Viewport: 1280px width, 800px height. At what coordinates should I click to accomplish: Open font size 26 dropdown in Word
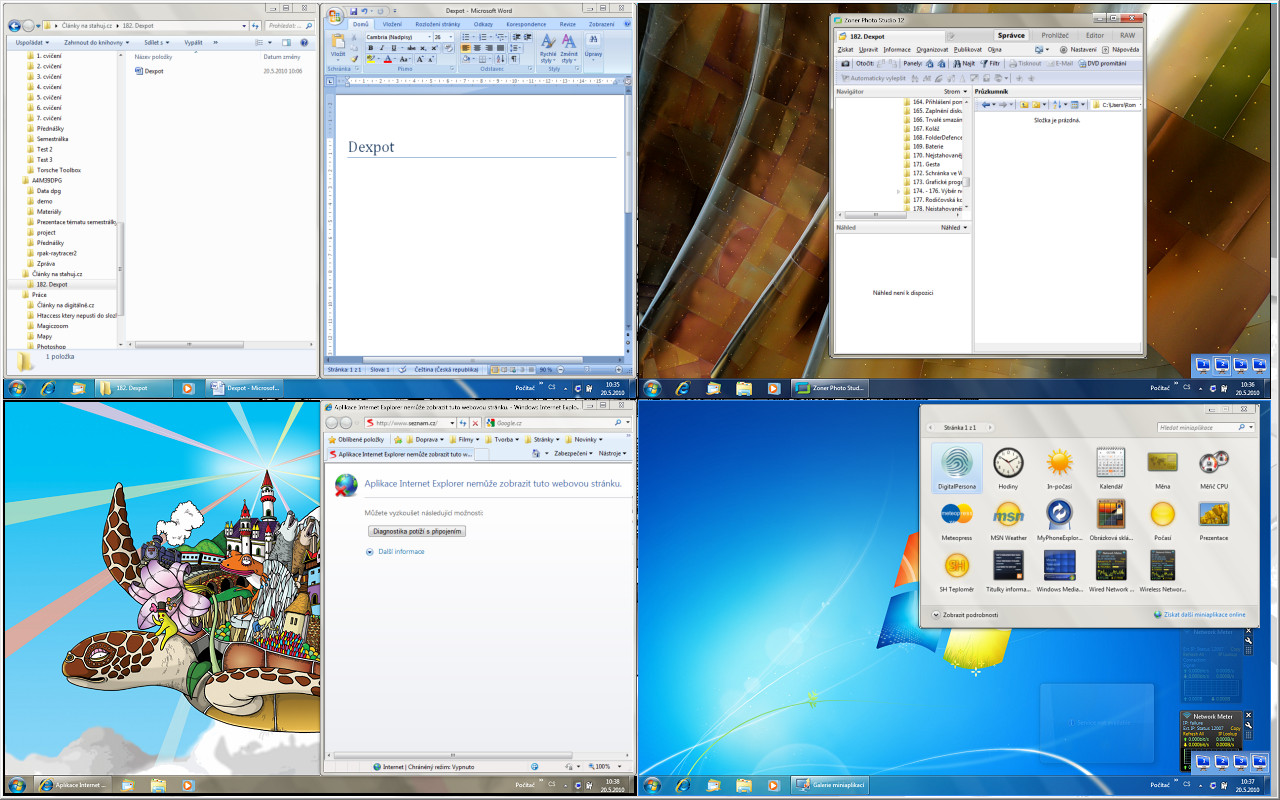452,37
